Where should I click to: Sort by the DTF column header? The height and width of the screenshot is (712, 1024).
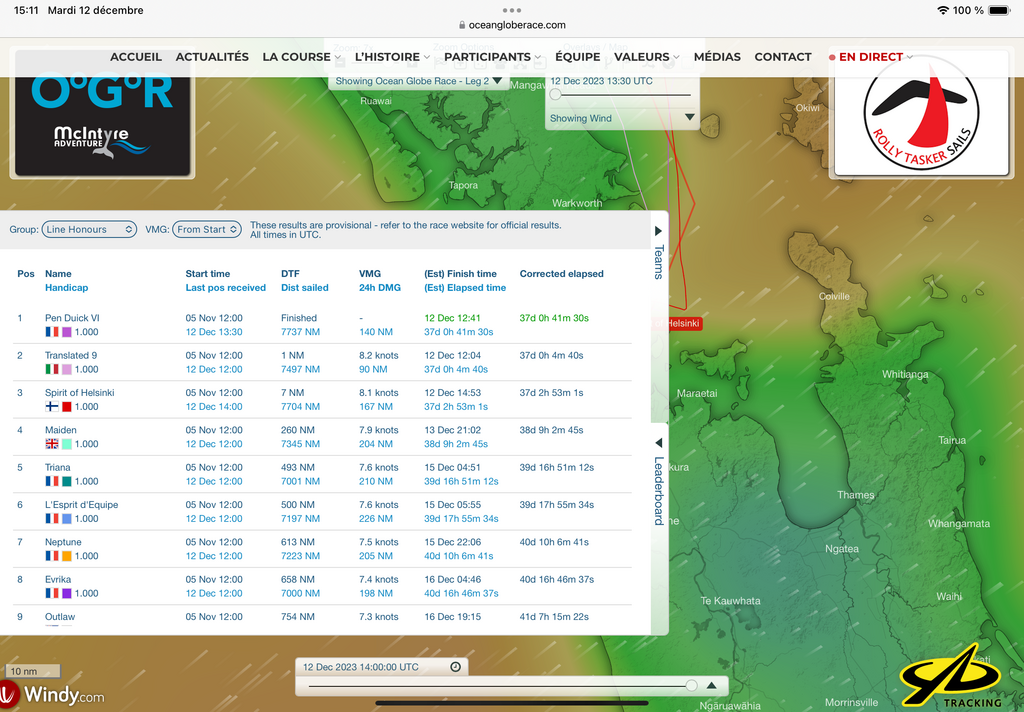point(290,274)
